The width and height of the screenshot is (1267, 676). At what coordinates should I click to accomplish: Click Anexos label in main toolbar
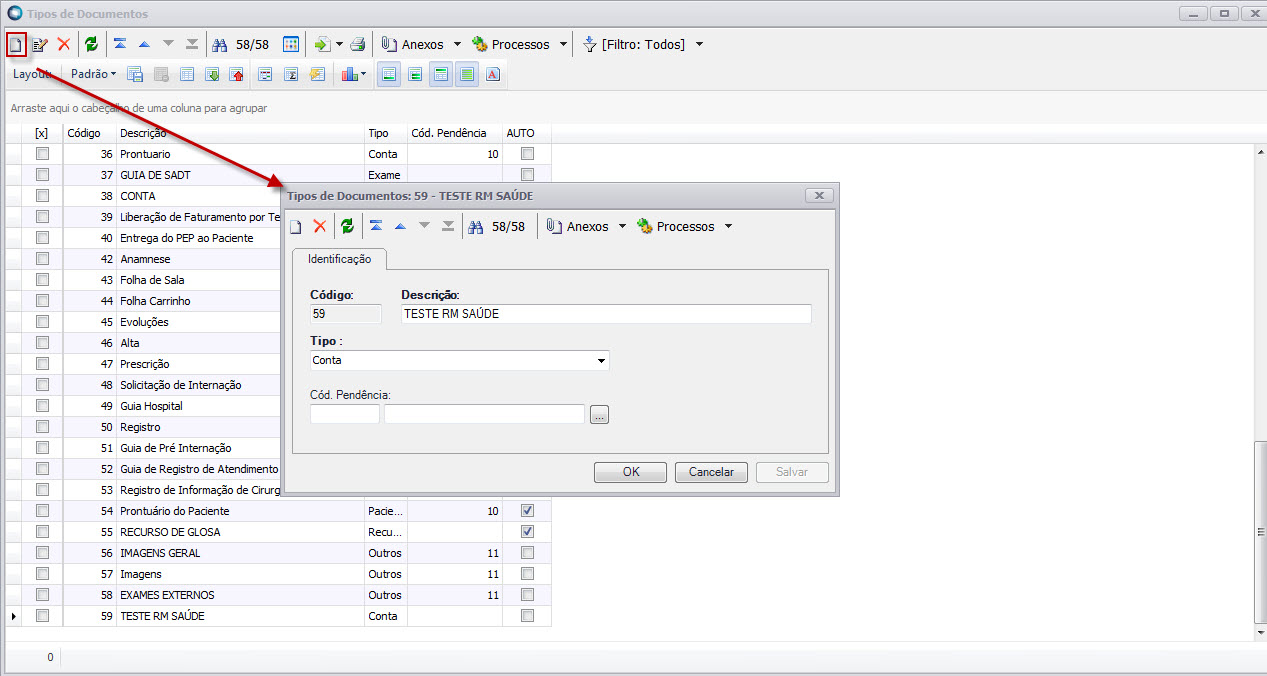pyautogui.click(x=422, y=45)
